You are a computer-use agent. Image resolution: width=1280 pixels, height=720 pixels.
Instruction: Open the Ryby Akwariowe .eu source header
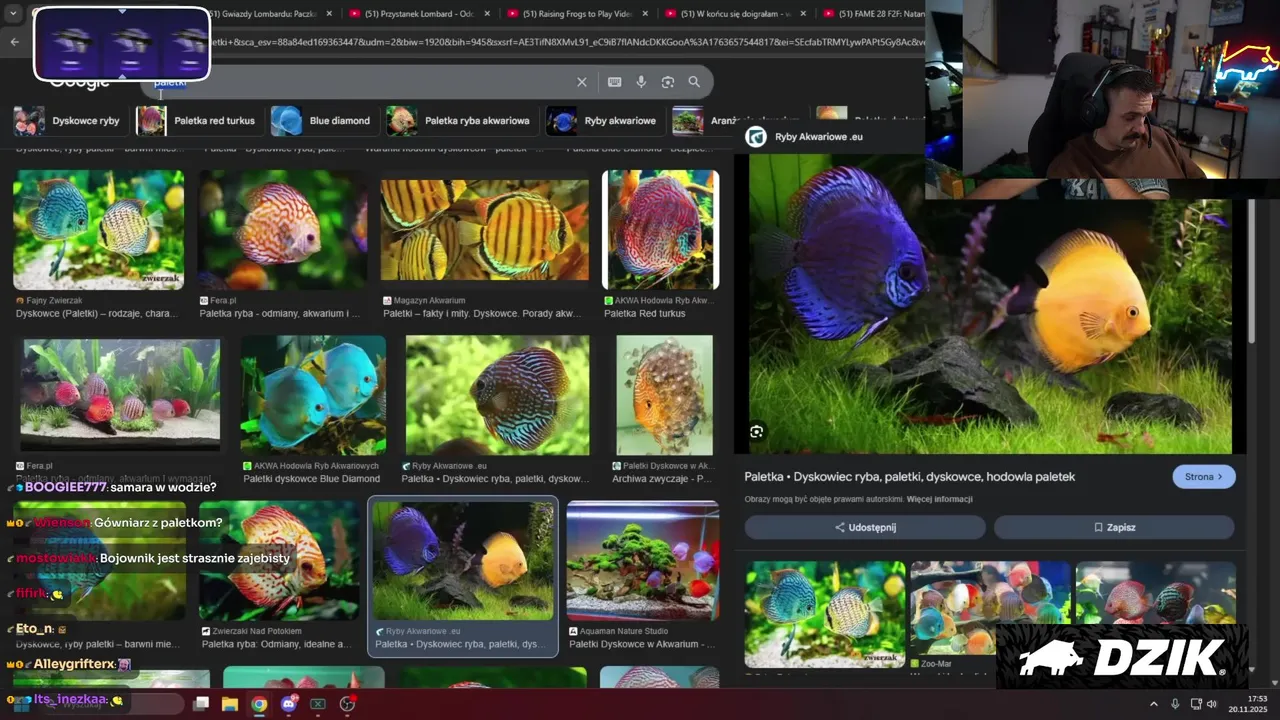(805, 137)
